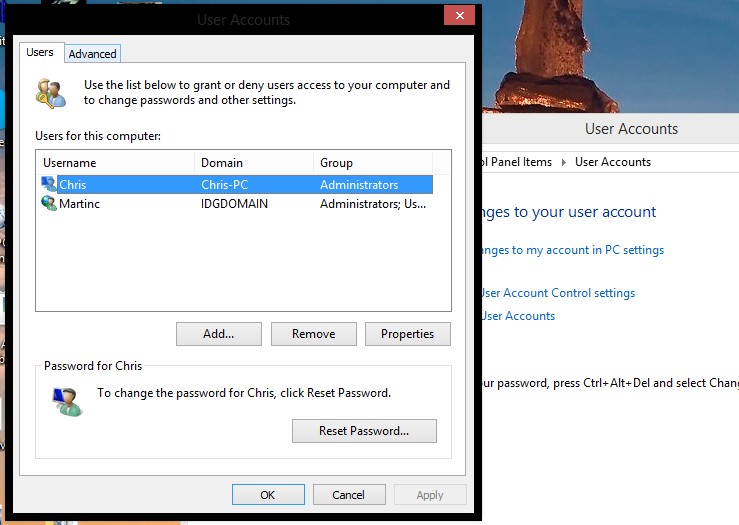The height and width of the screenshot is (525, 739).
Task: Expand the breadcrumb arrow before User Accounts
Action: 563,163
